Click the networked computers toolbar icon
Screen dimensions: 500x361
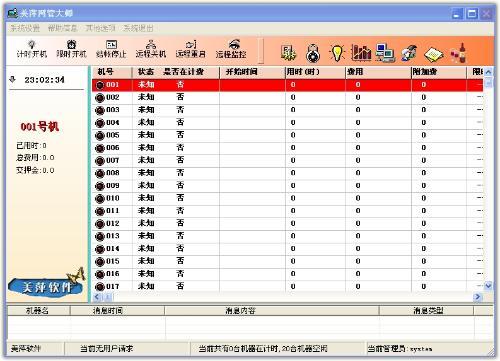click(x=385, y=53)
